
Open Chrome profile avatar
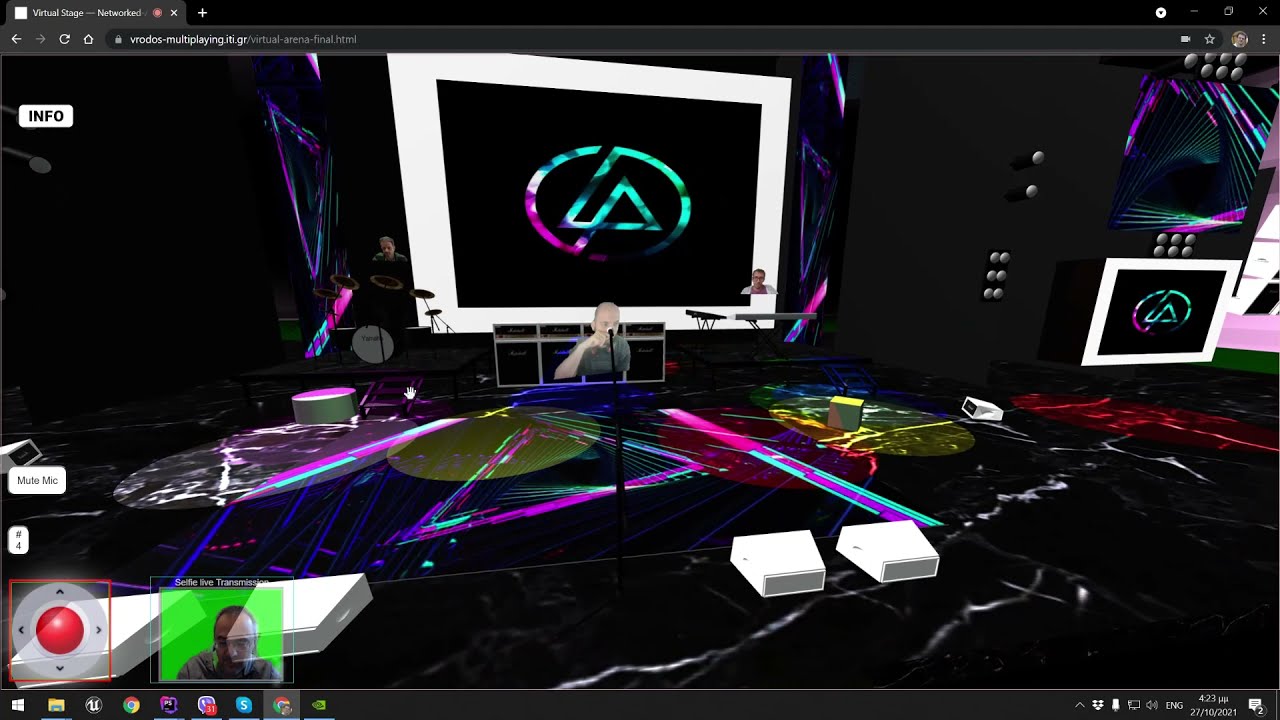click(x=1239, y=39)
